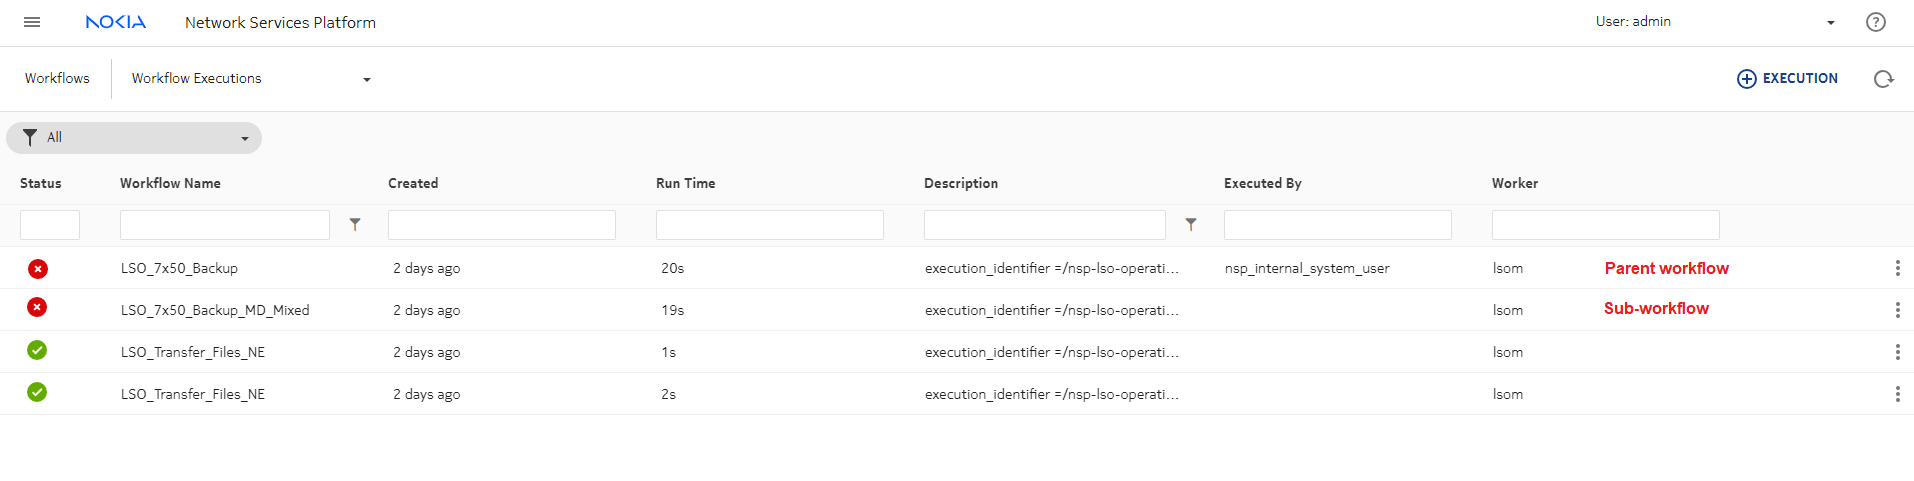Open more actions for LSO_7x50_Backup_MD_Mixed row

1896,310
